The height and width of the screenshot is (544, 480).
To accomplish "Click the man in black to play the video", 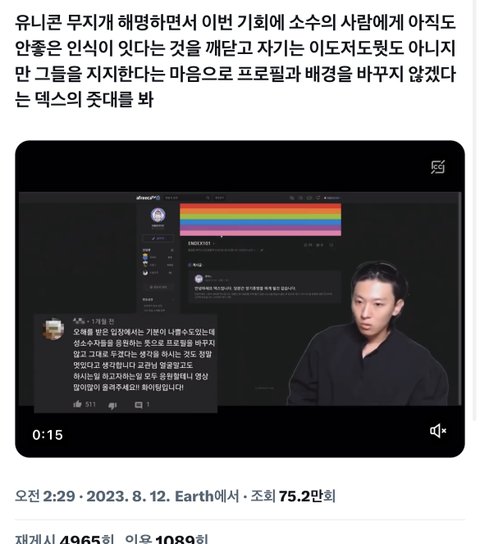I will coord(368,333).
